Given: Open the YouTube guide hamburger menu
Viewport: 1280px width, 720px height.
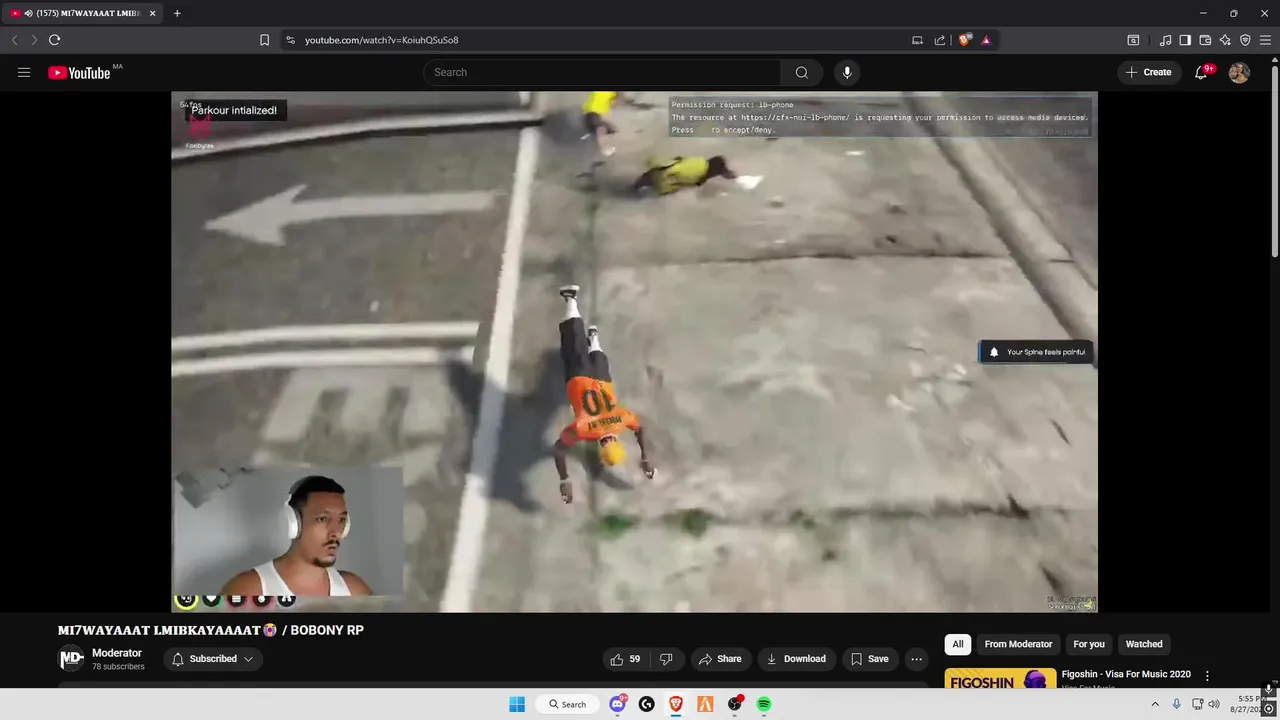Looking at the screenshot, I should (24, 72).
